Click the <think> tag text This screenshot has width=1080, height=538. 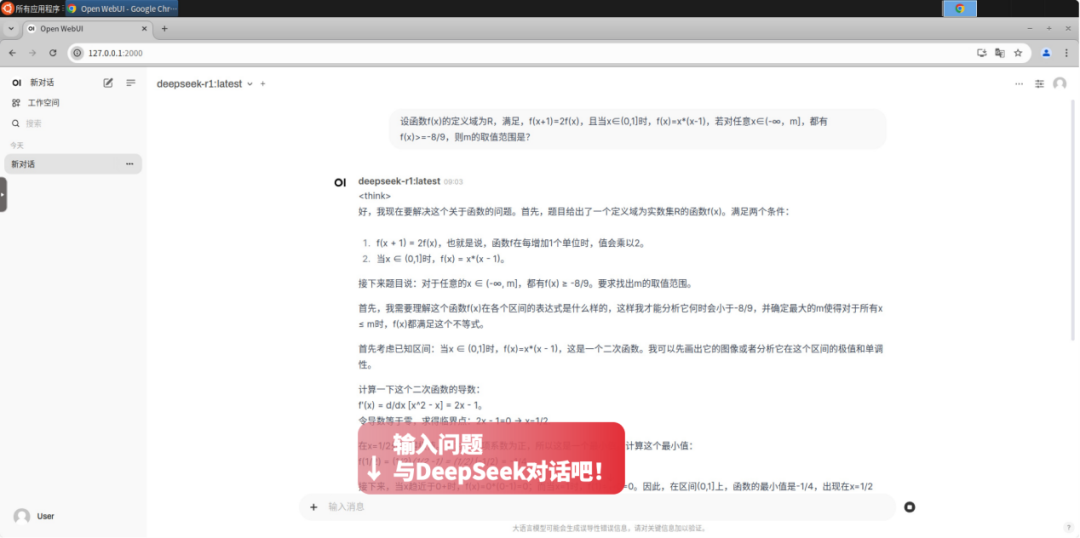pyautogui.click(x=375, y=196)
